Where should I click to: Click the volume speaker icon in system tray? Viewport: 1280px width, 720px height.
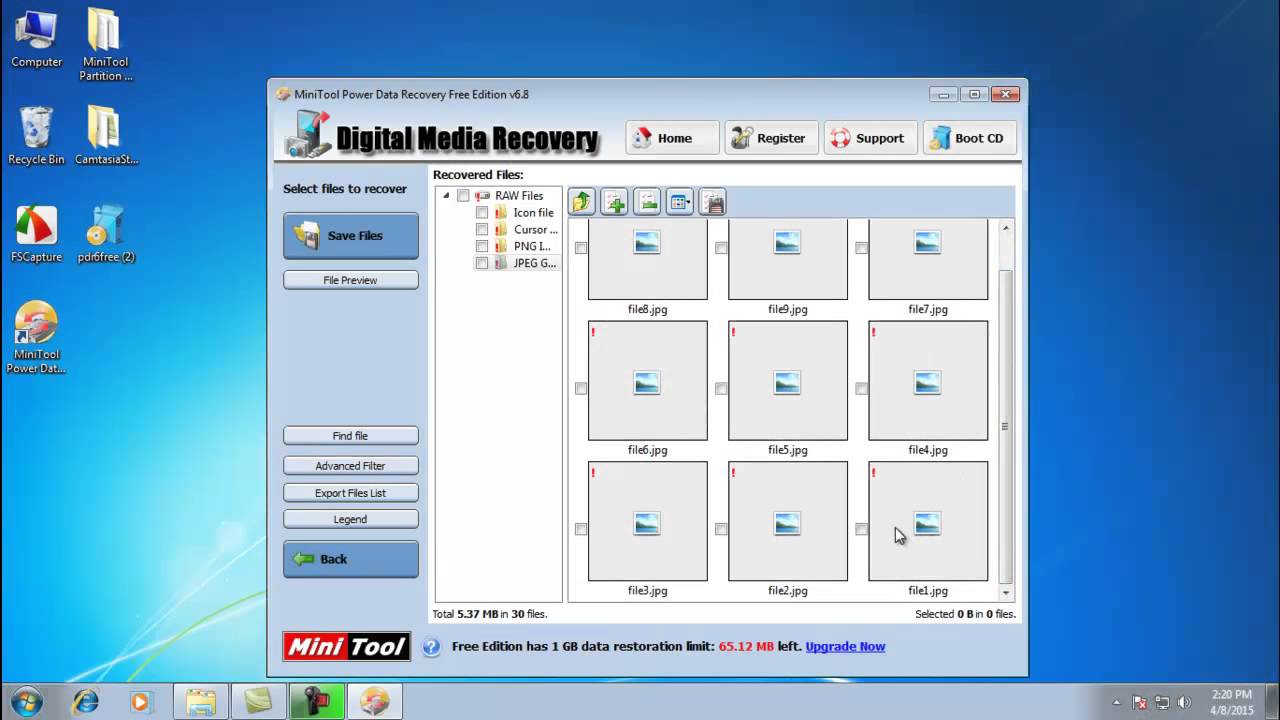[x=1185, y=702]
